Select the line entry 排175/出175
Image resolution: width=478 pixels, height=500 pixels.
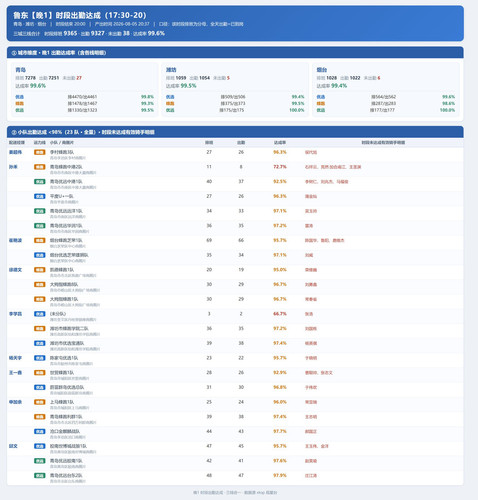(x=233, y=110)
